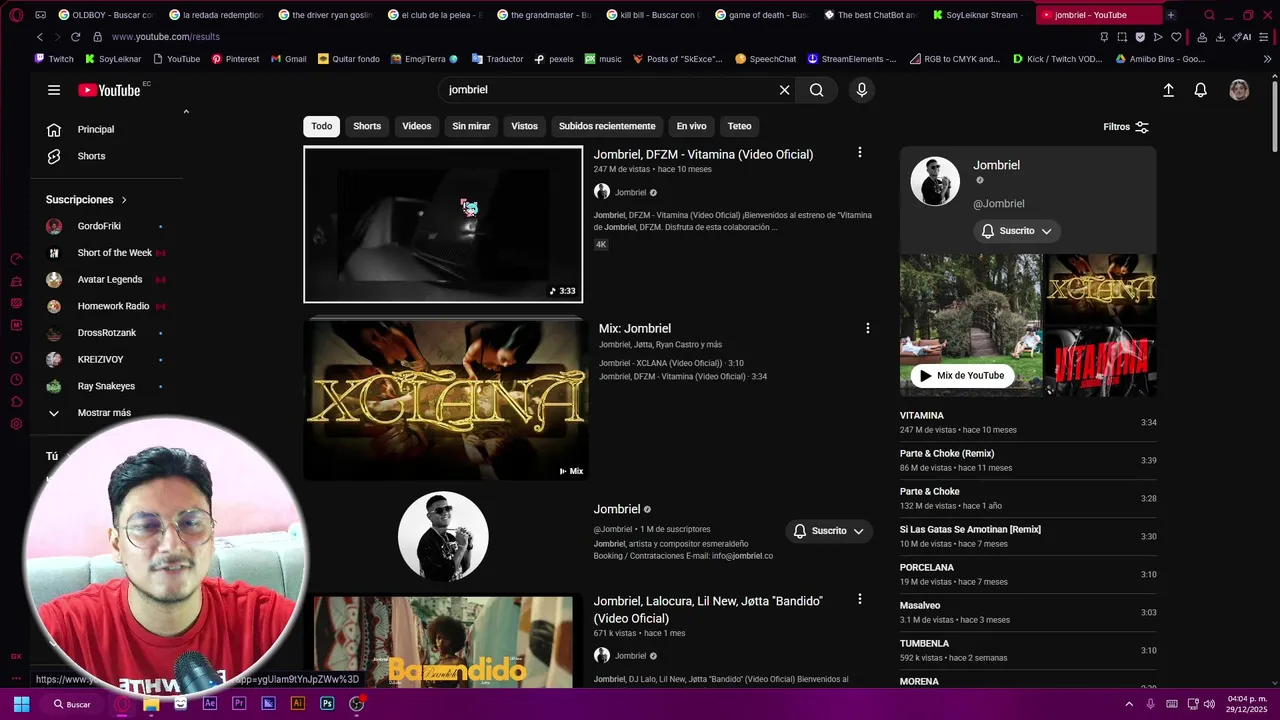Select the Todo filter chip

tap(322, 126)
